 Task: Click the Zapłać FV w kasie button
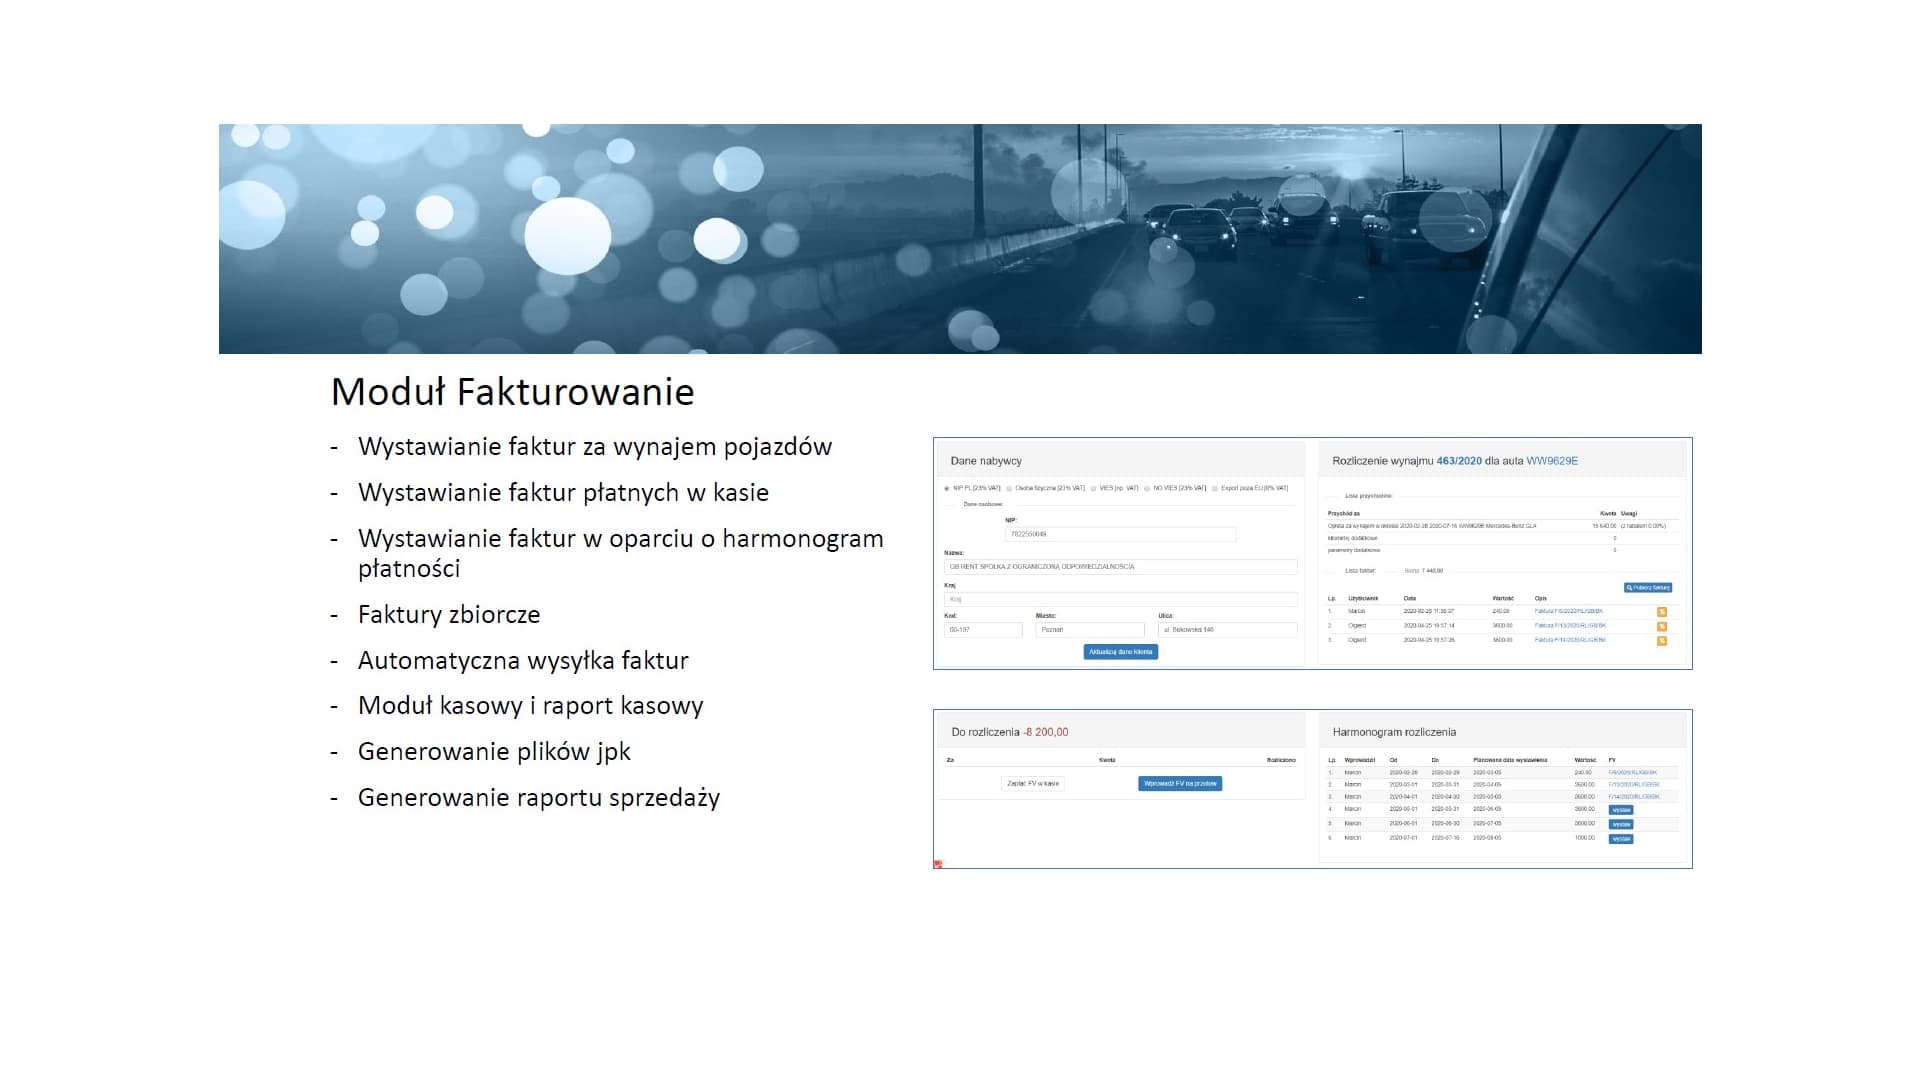coord(1033,784)
